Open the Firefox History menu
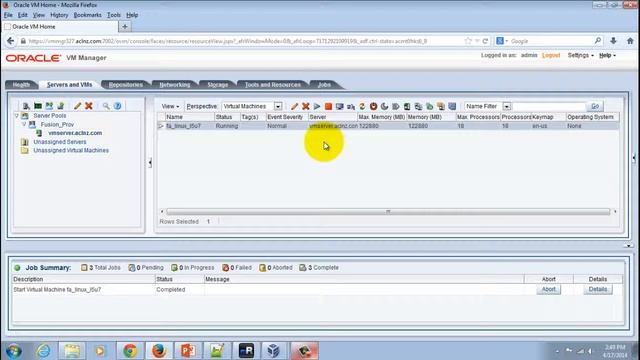Screen dimensions: 640x360 click(x=59, y=15)
